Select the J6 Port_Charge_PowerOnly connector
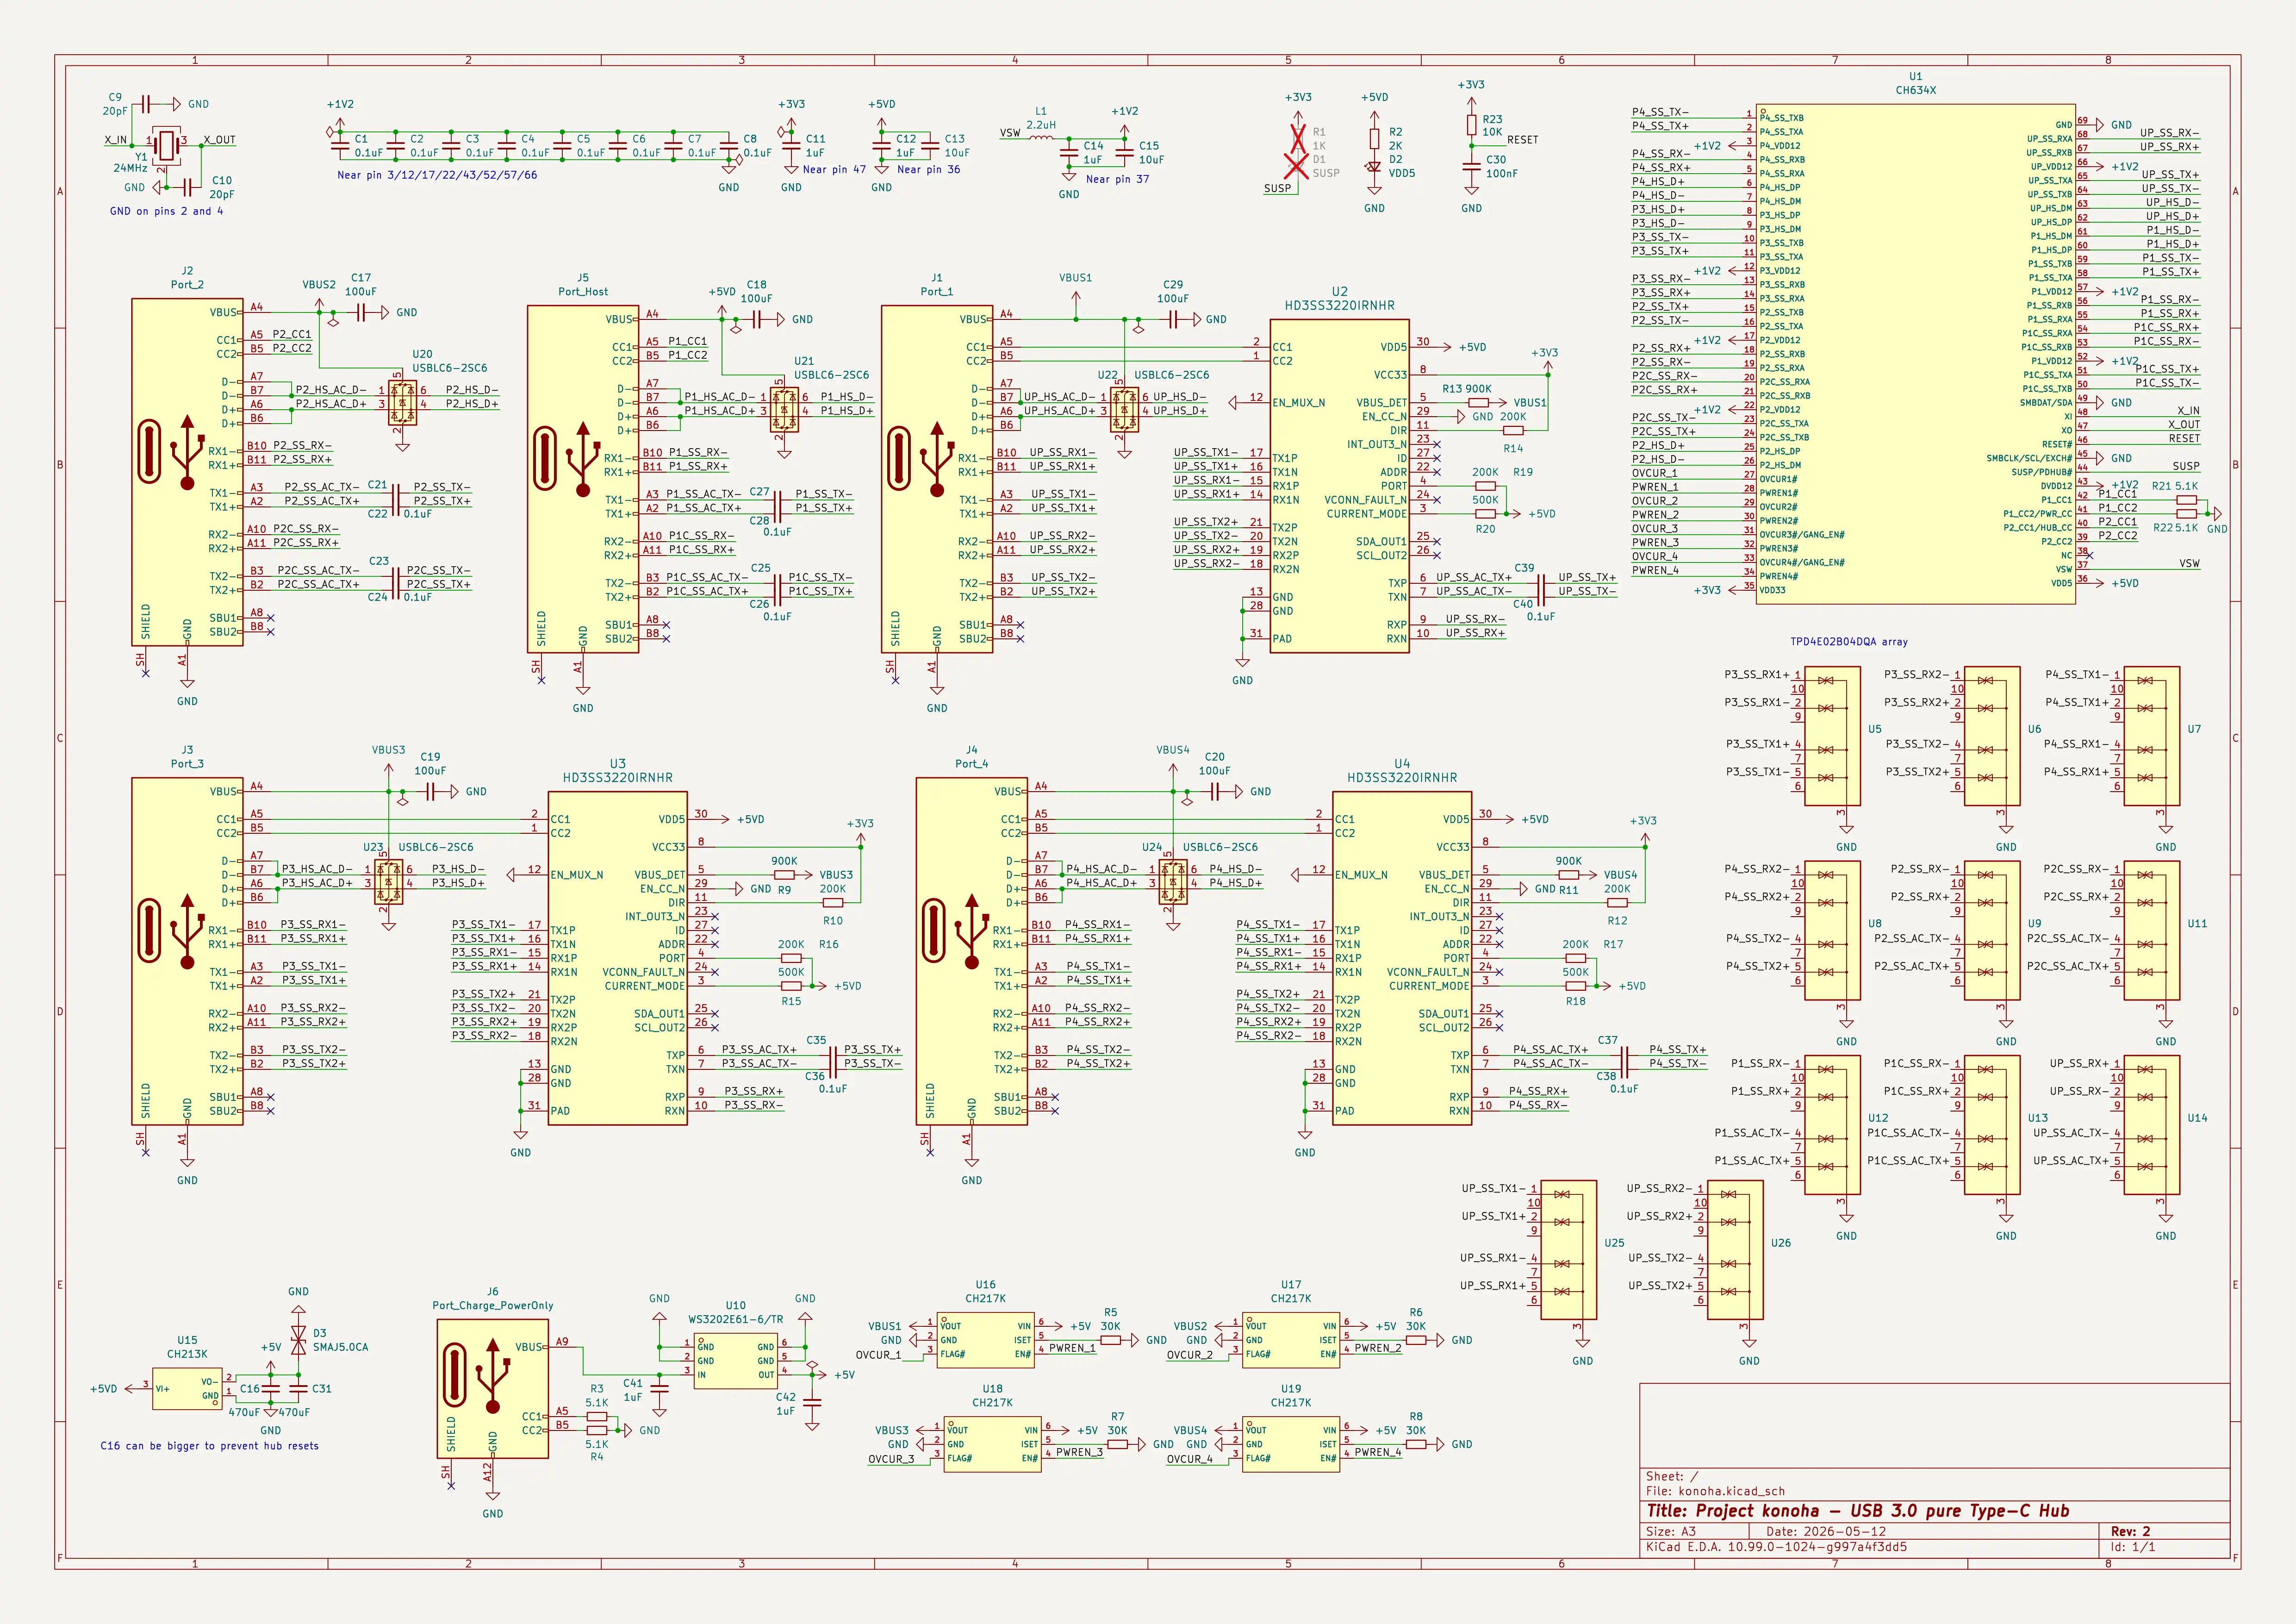2296x1624 pixels. pyautogui.click(x=492, y=1388)
